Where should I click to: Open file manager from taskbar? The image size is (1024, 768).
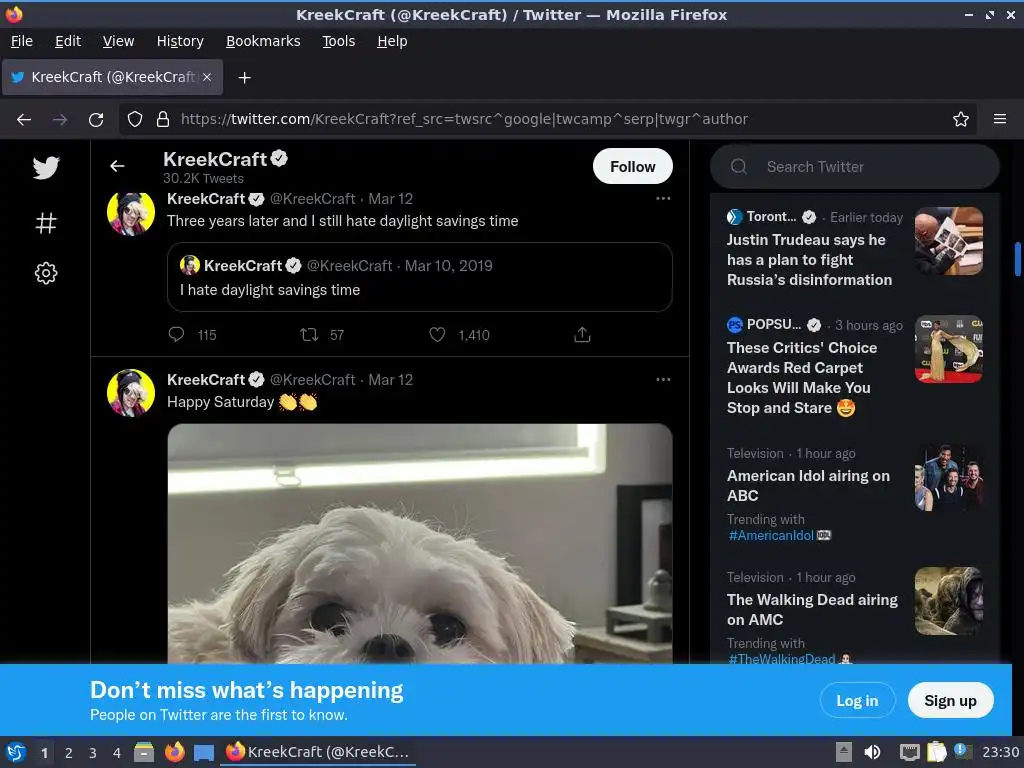pyautogui.click(x=144, y=752)
